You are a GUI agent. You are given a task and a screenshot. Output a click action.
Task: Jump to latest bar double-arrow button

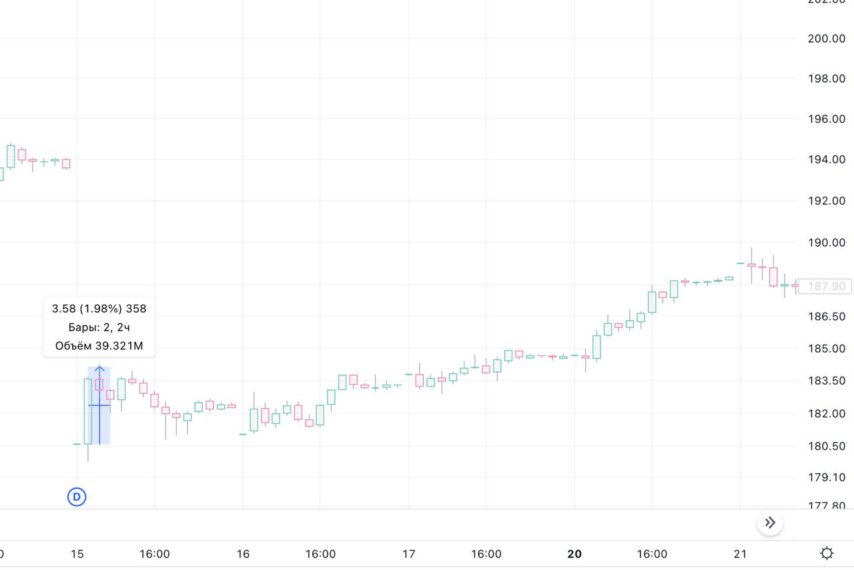(x=770, y=523)
